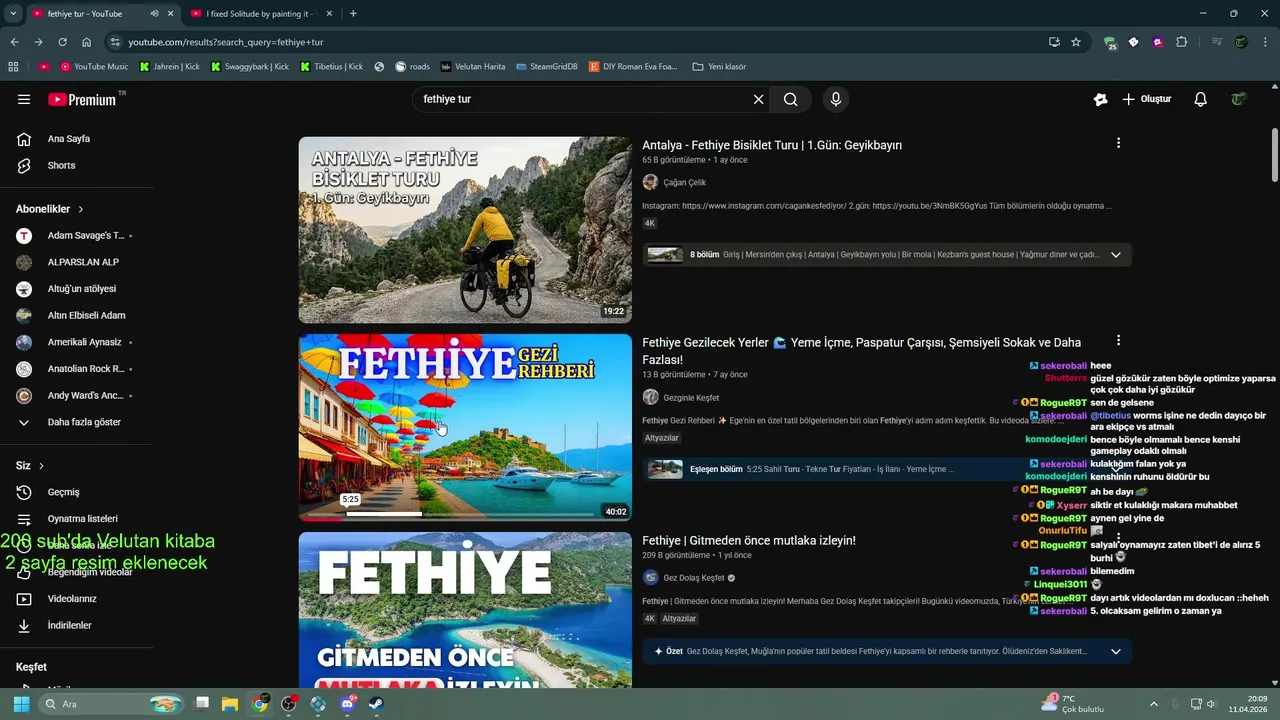Image resolution: width=1280 pixels, height=720 pixels.
Task: Click the page vertical scrollbar
Action: [1274, 155]
